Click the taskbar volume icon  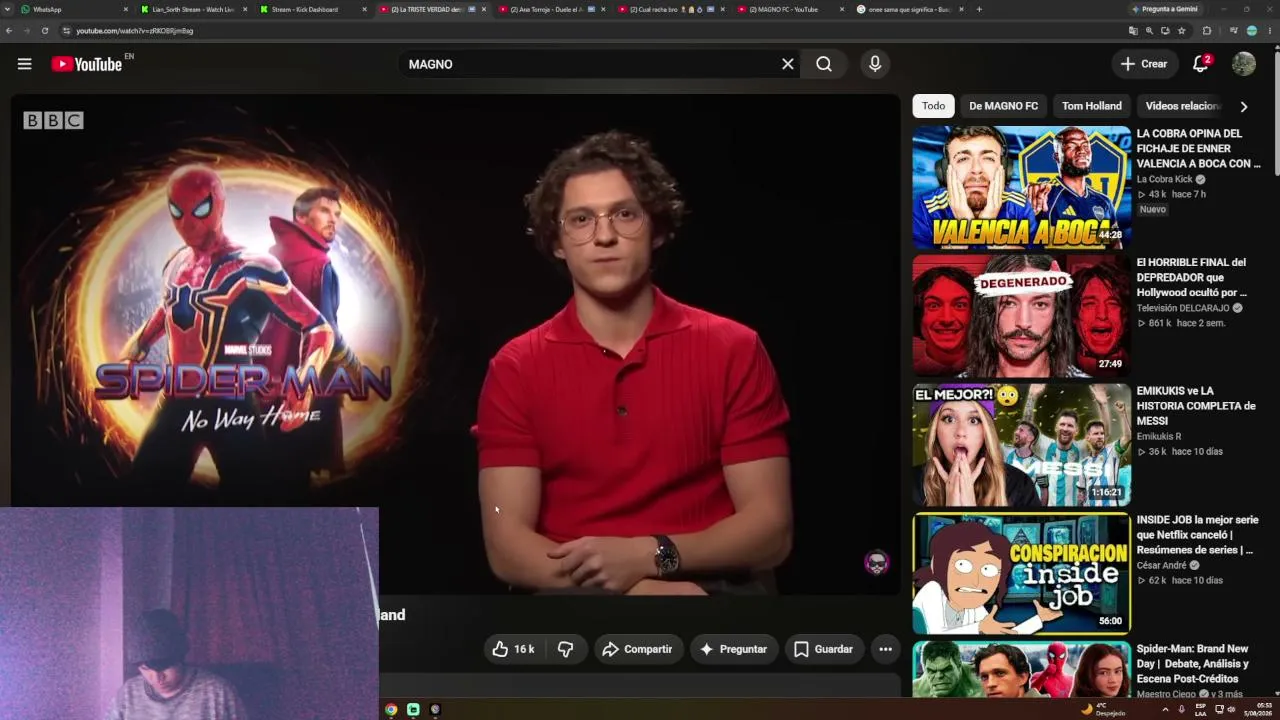point(1231,710)
